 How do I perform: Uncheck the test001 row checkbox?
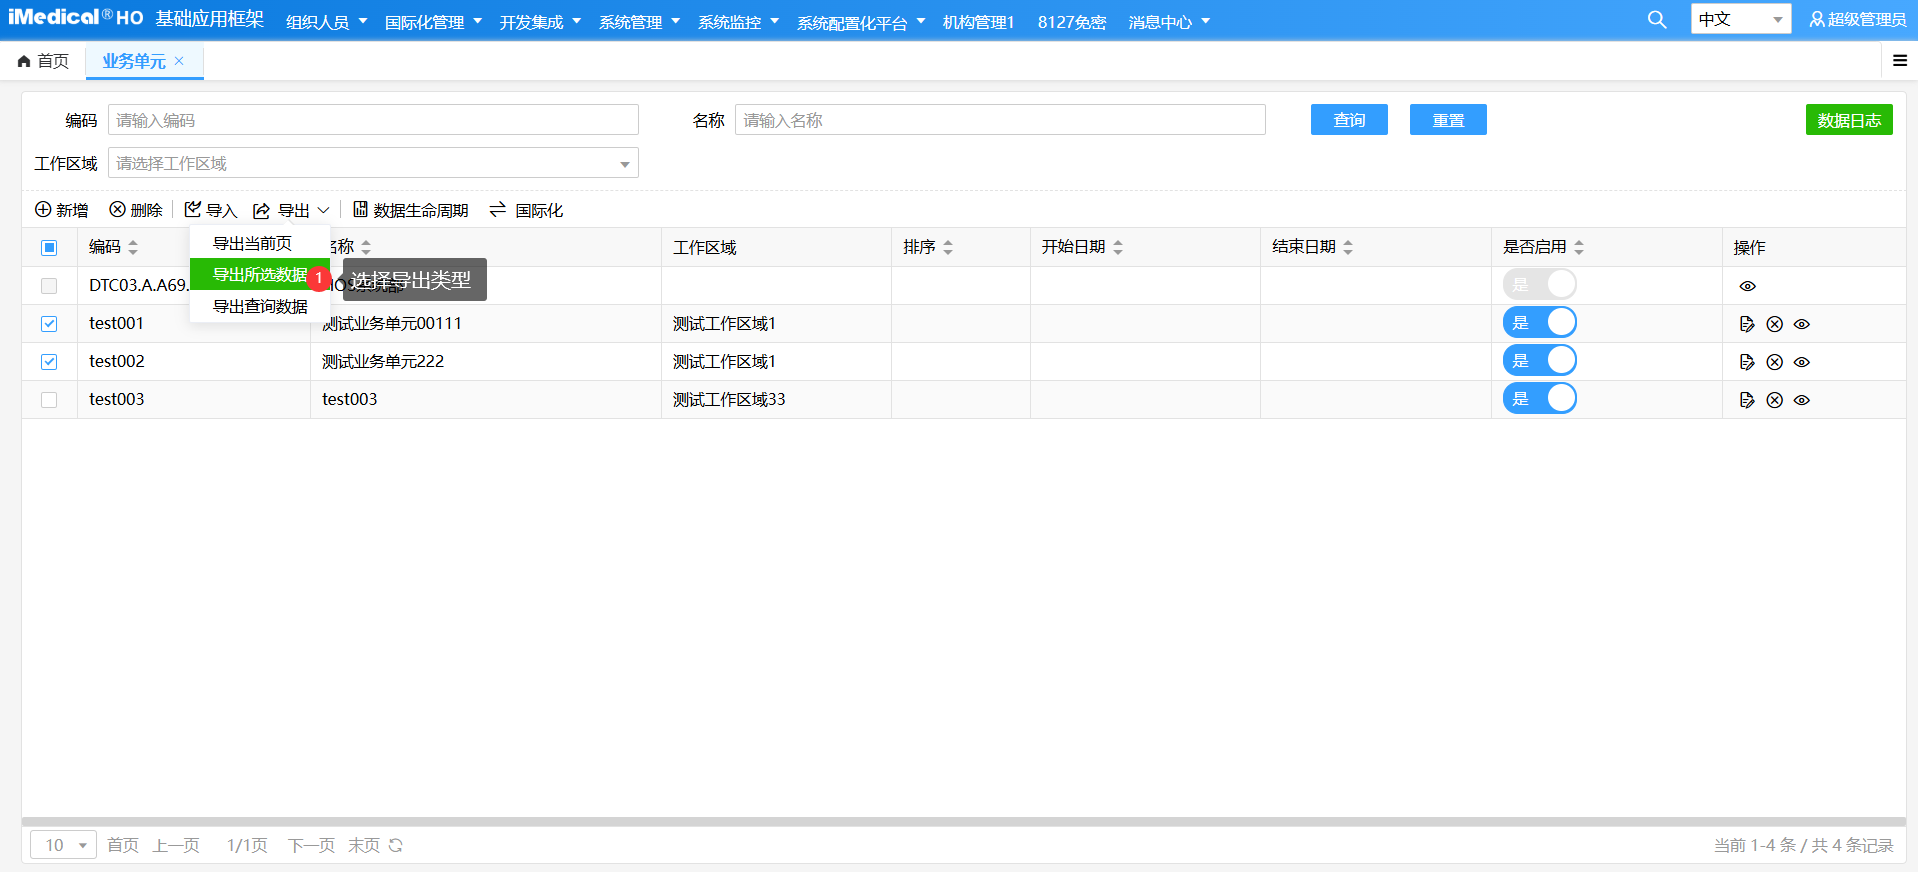click(x=49, y=324)
